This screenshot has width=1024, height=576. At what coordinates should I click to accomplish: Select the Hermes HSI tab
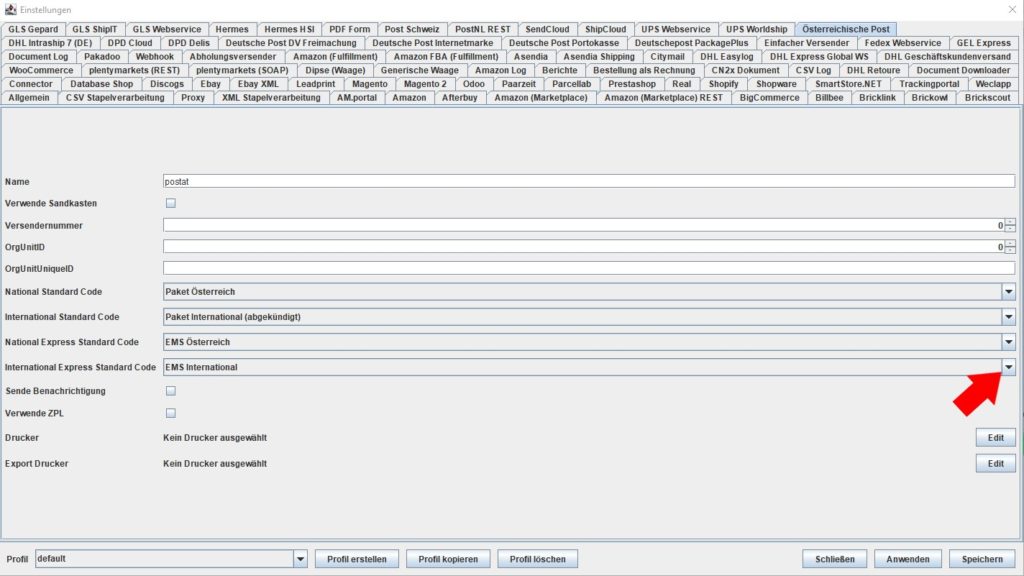click(289, 29)
